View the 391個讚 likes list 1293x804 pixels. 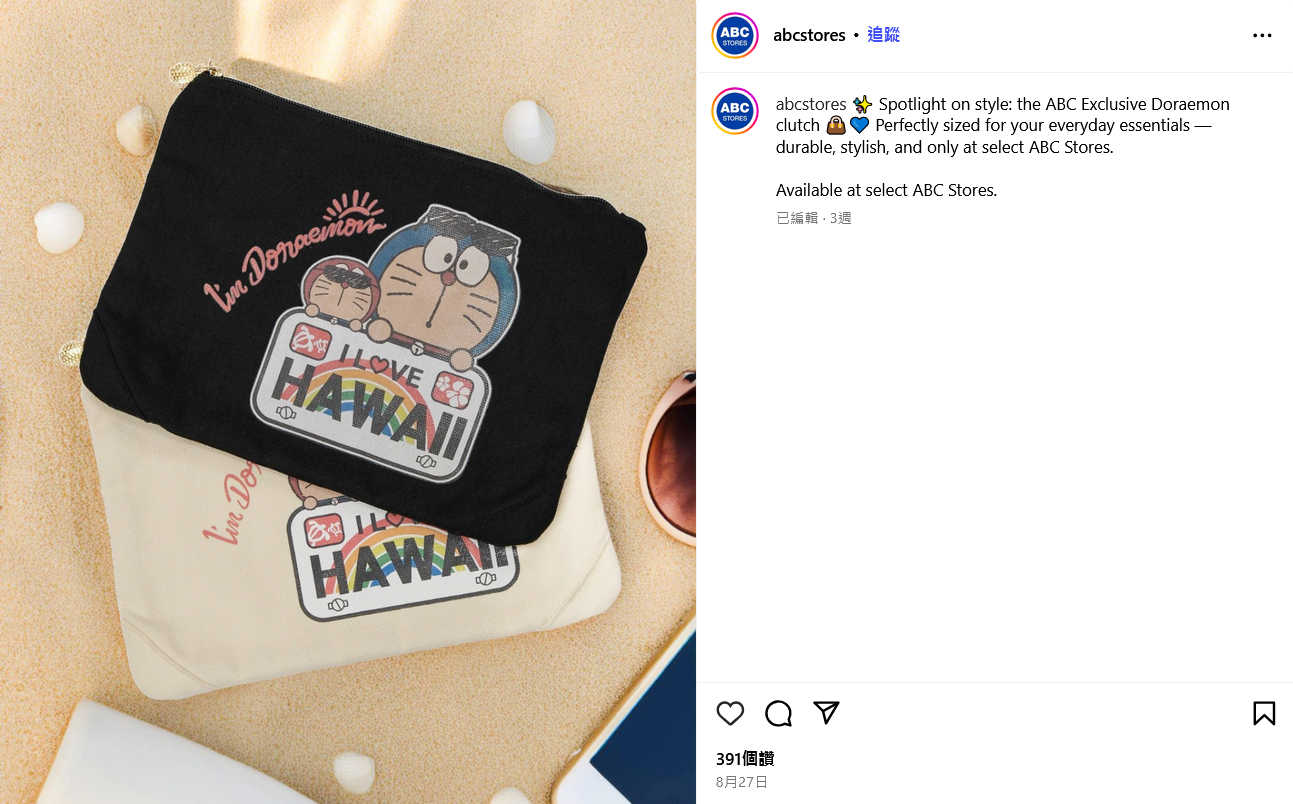[745, 759]
